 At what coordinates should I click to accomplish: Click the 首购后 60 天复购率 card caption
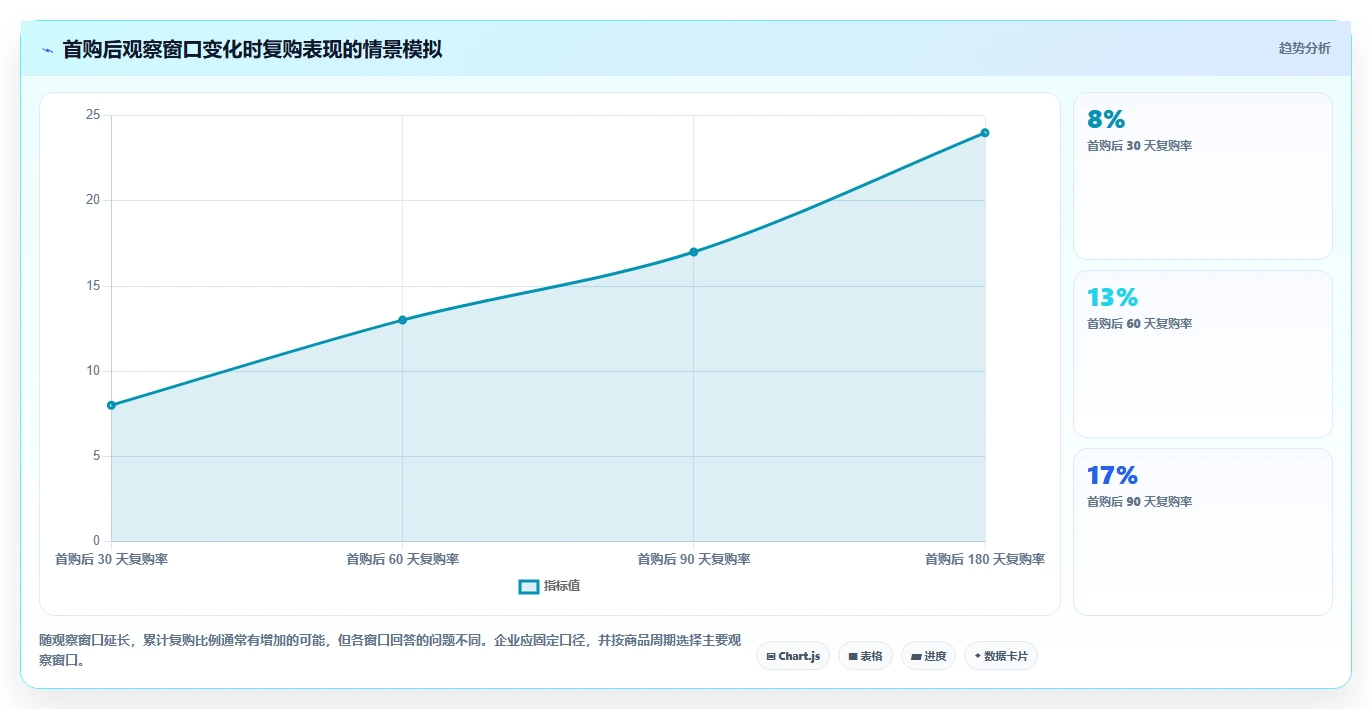click(1139, 324)
